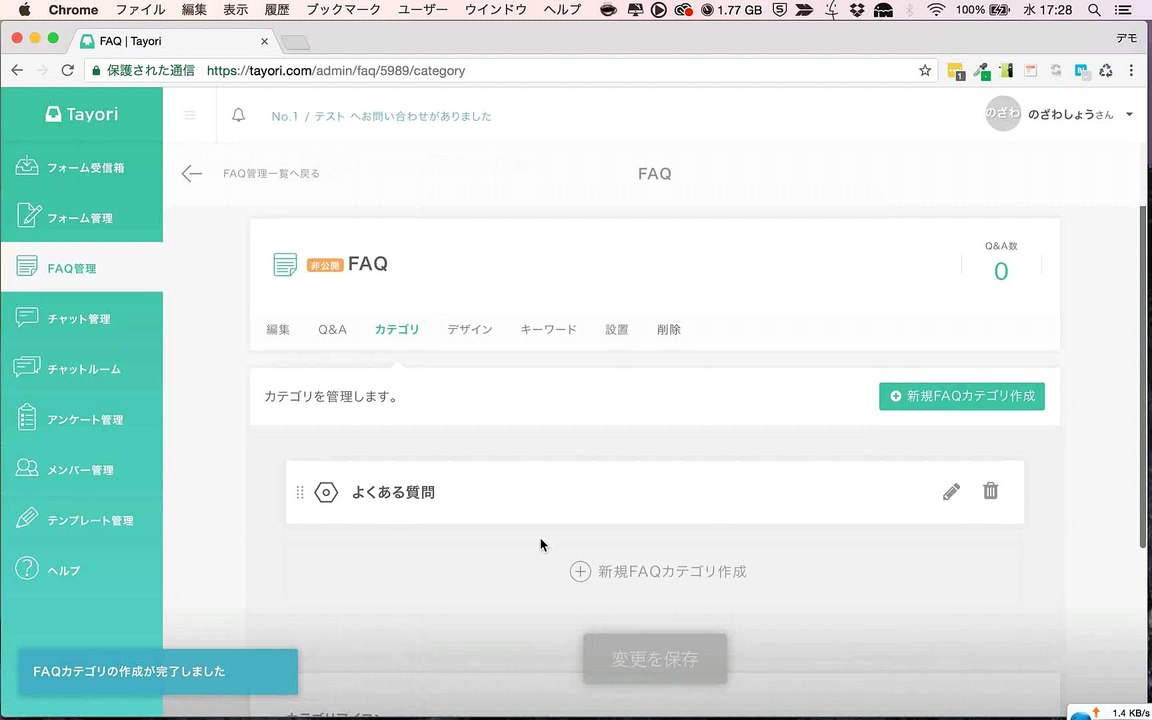Screen dimensions: 1152x720
Task: Click the Q&A数 count value 0
Action: click(x=1001, y=272)
